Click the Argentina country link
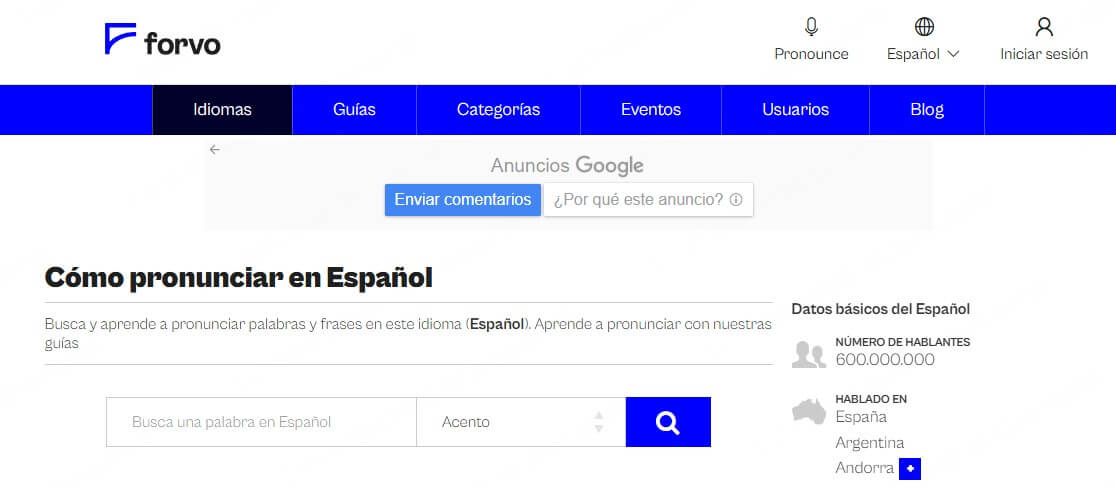 coord(870,443)
